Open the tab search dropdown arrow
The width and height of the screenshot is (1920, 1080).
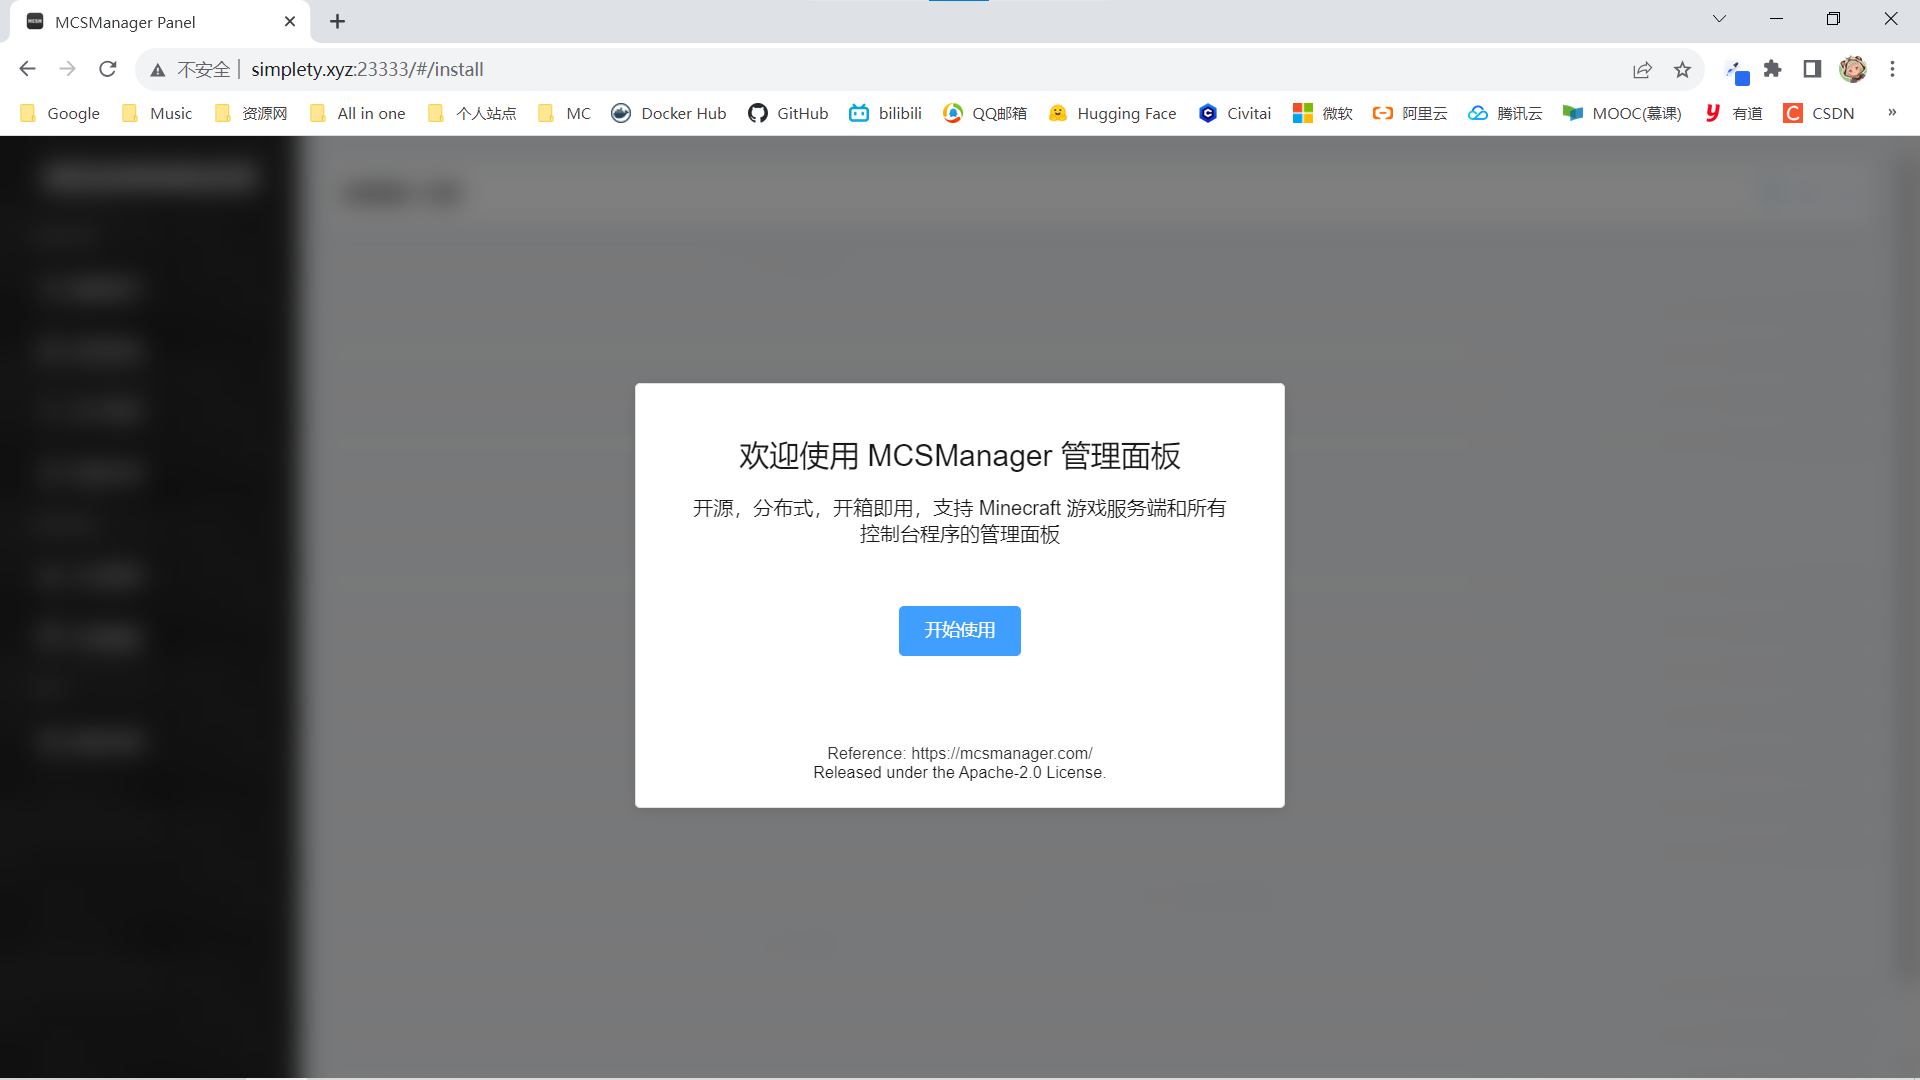click(x=1719, y=19)
